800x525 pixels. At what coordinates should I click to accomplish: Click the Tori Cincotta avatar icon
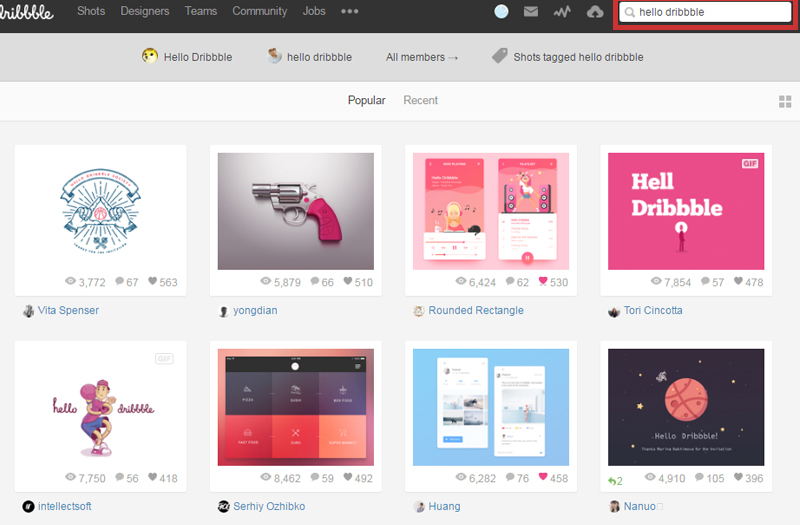coord(614,311)
